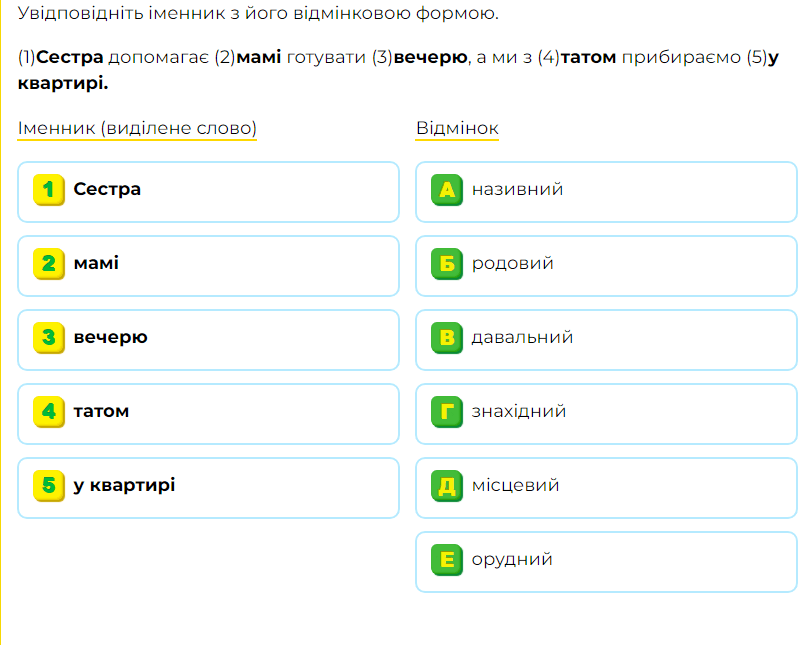Click the green letter Д badge
The width and height of the screenshot is (809, 645).
point(447,486)
